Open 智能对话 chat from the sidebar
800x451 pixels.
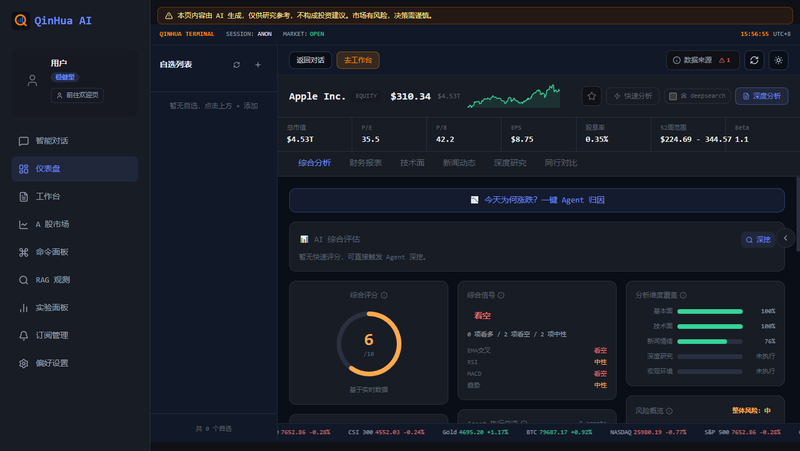[x=74, y=141]
